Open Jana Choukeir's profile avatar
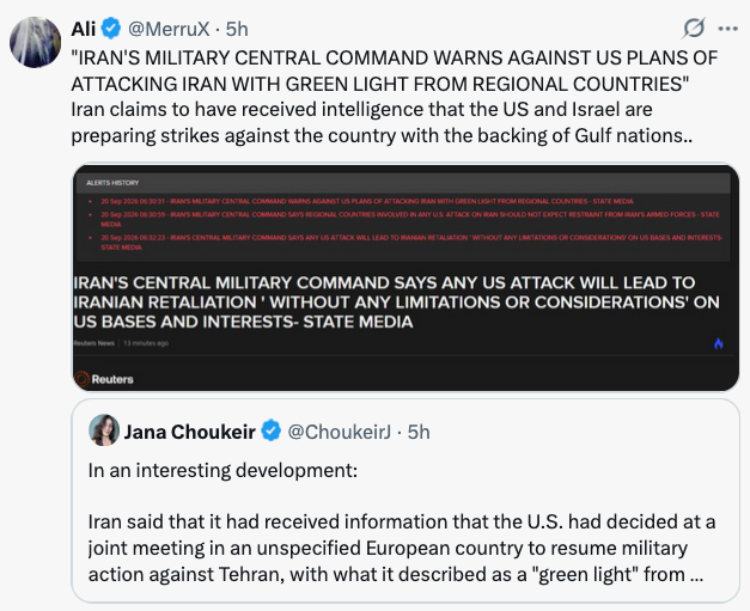Viewport: 750px width, 611px height. pyautogui.click(x=104, y=430)
